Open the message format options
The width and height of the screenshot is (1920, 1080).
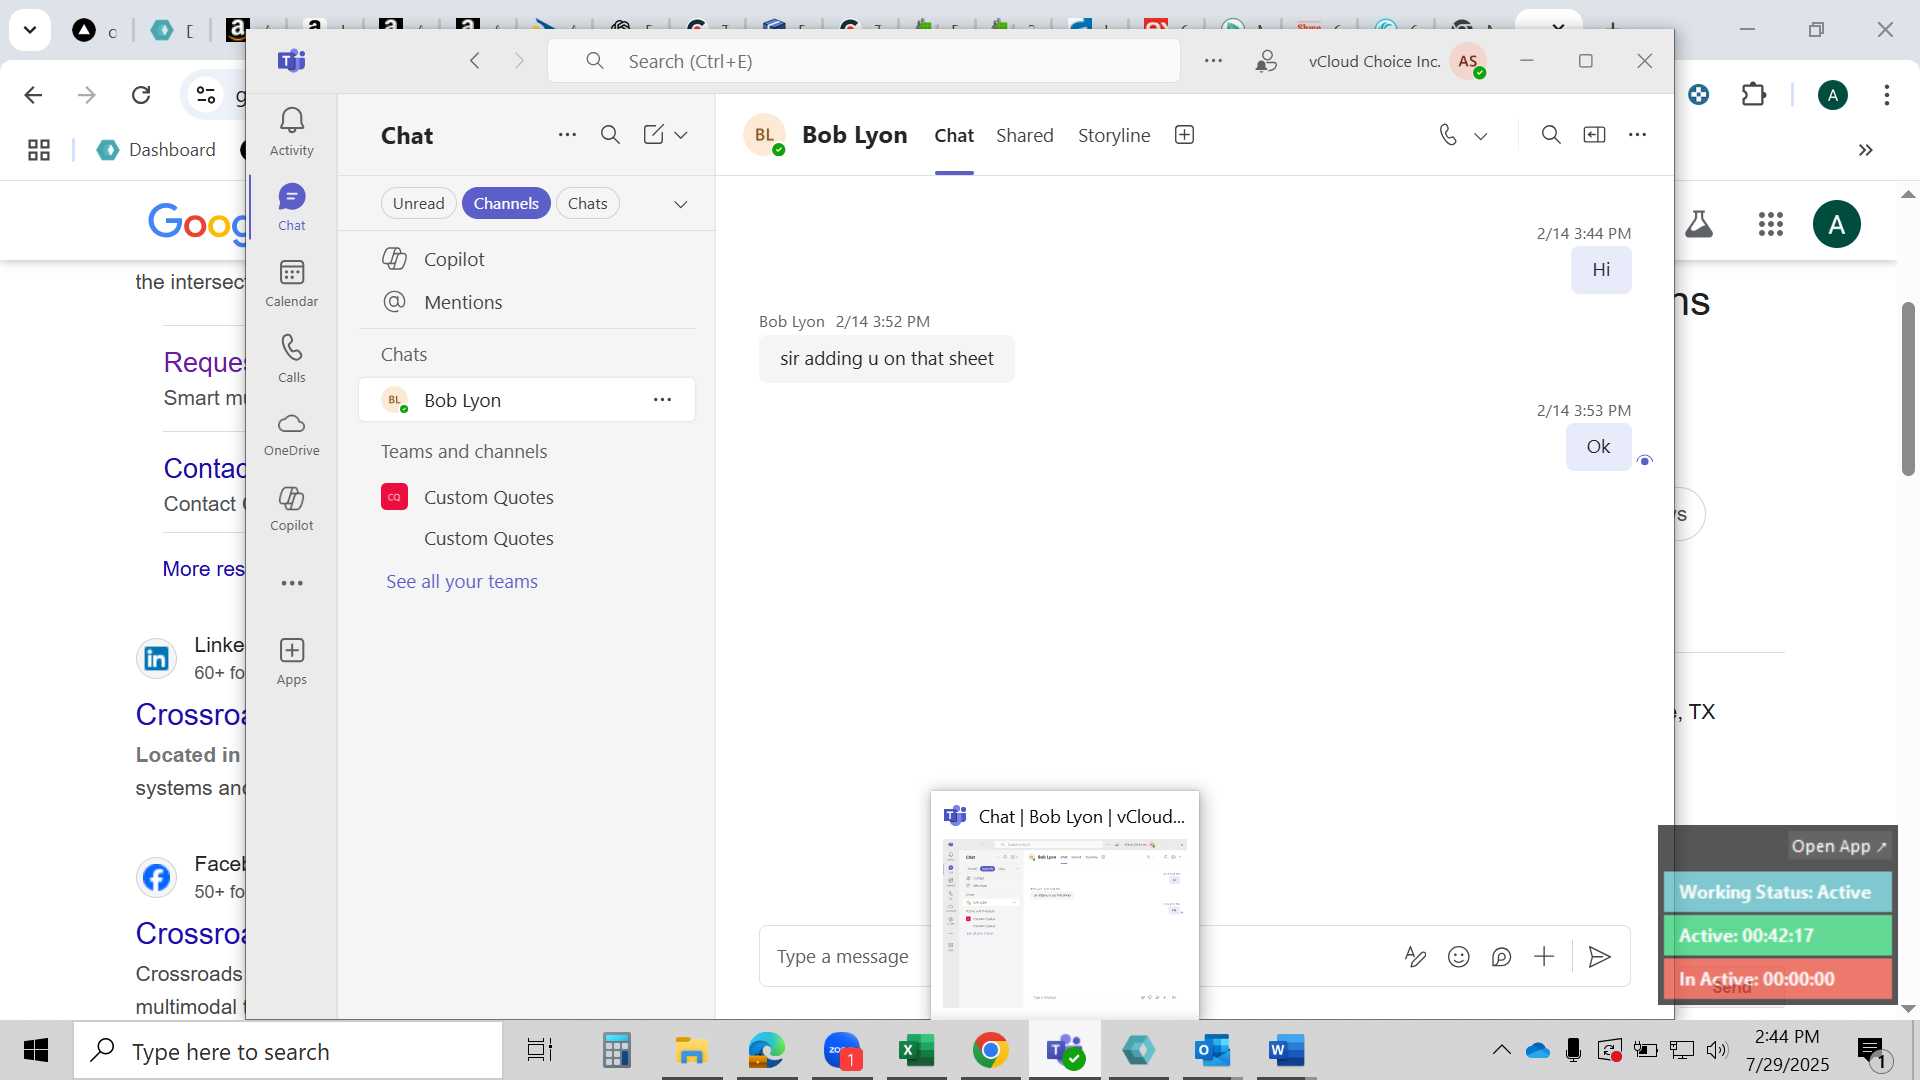pyautogui.click(x=1415, y=957)
